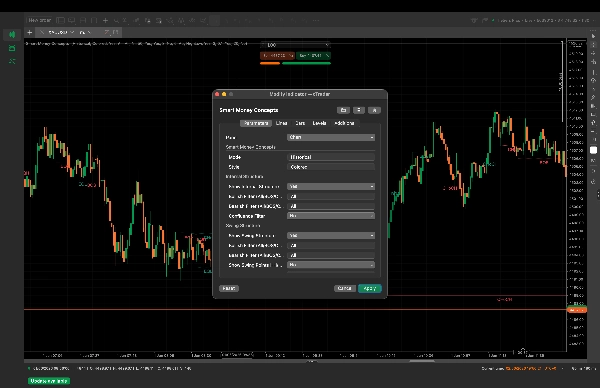The height and width of the screenshot is (388, 600).
Task: Click the plus icon in top toolbar
Action: [105, 20]
